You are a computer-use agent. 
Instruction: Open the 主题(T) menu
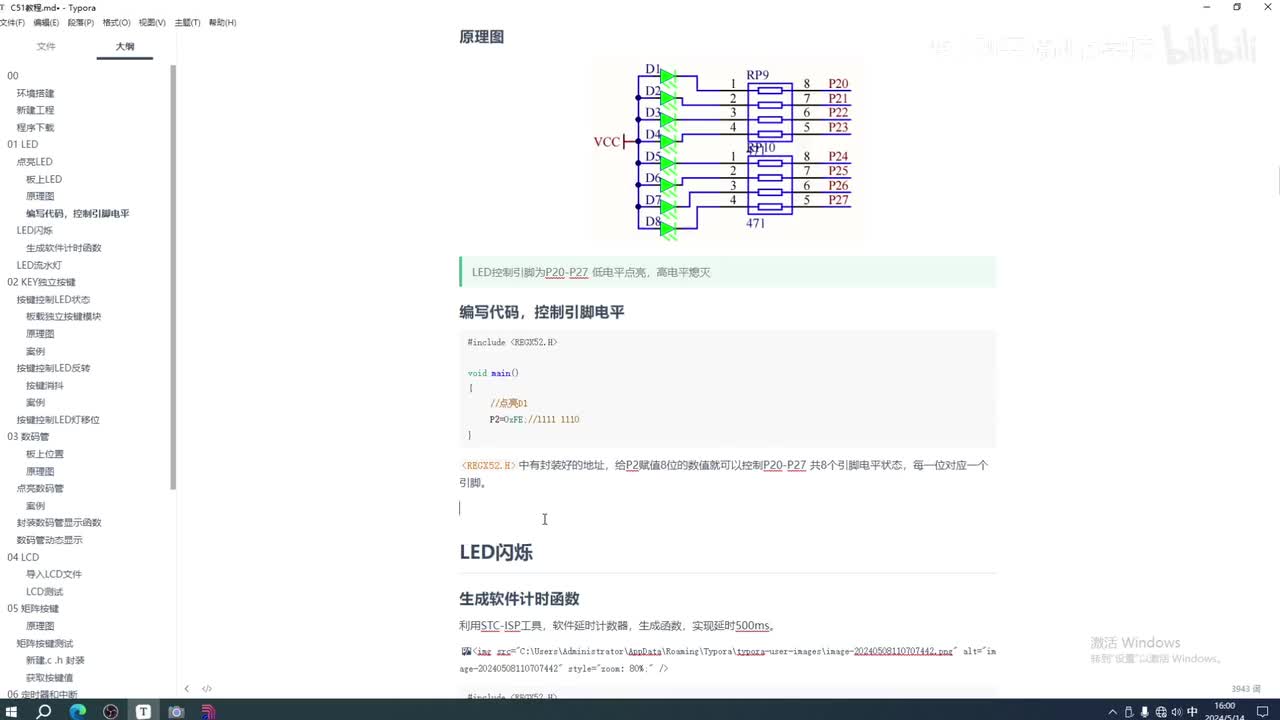187,22
